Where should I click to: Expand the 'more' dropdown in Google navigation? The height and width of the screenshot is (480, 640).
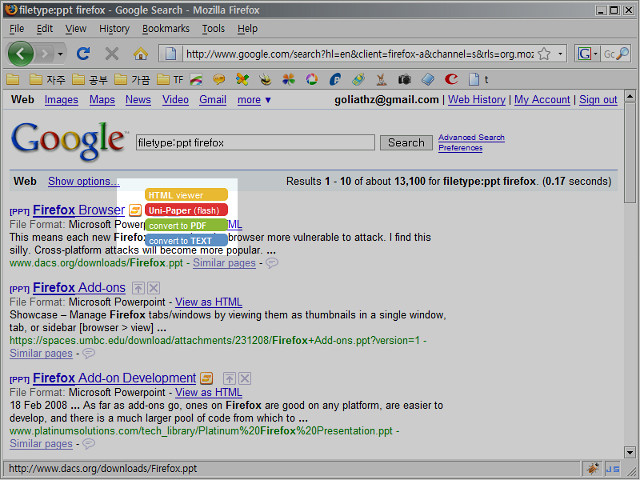click(254, 100)
